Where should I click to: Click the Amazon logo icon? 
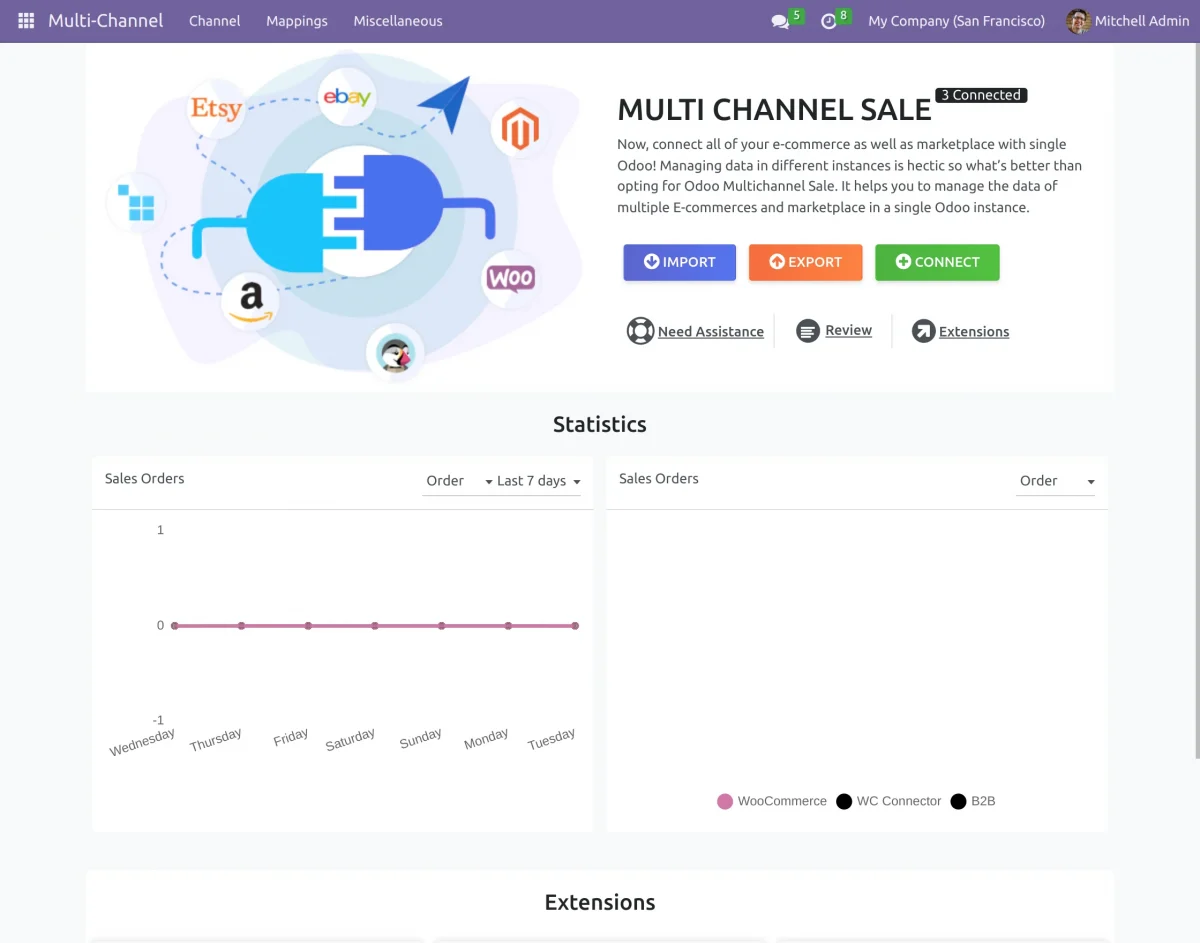coord(251,301)
